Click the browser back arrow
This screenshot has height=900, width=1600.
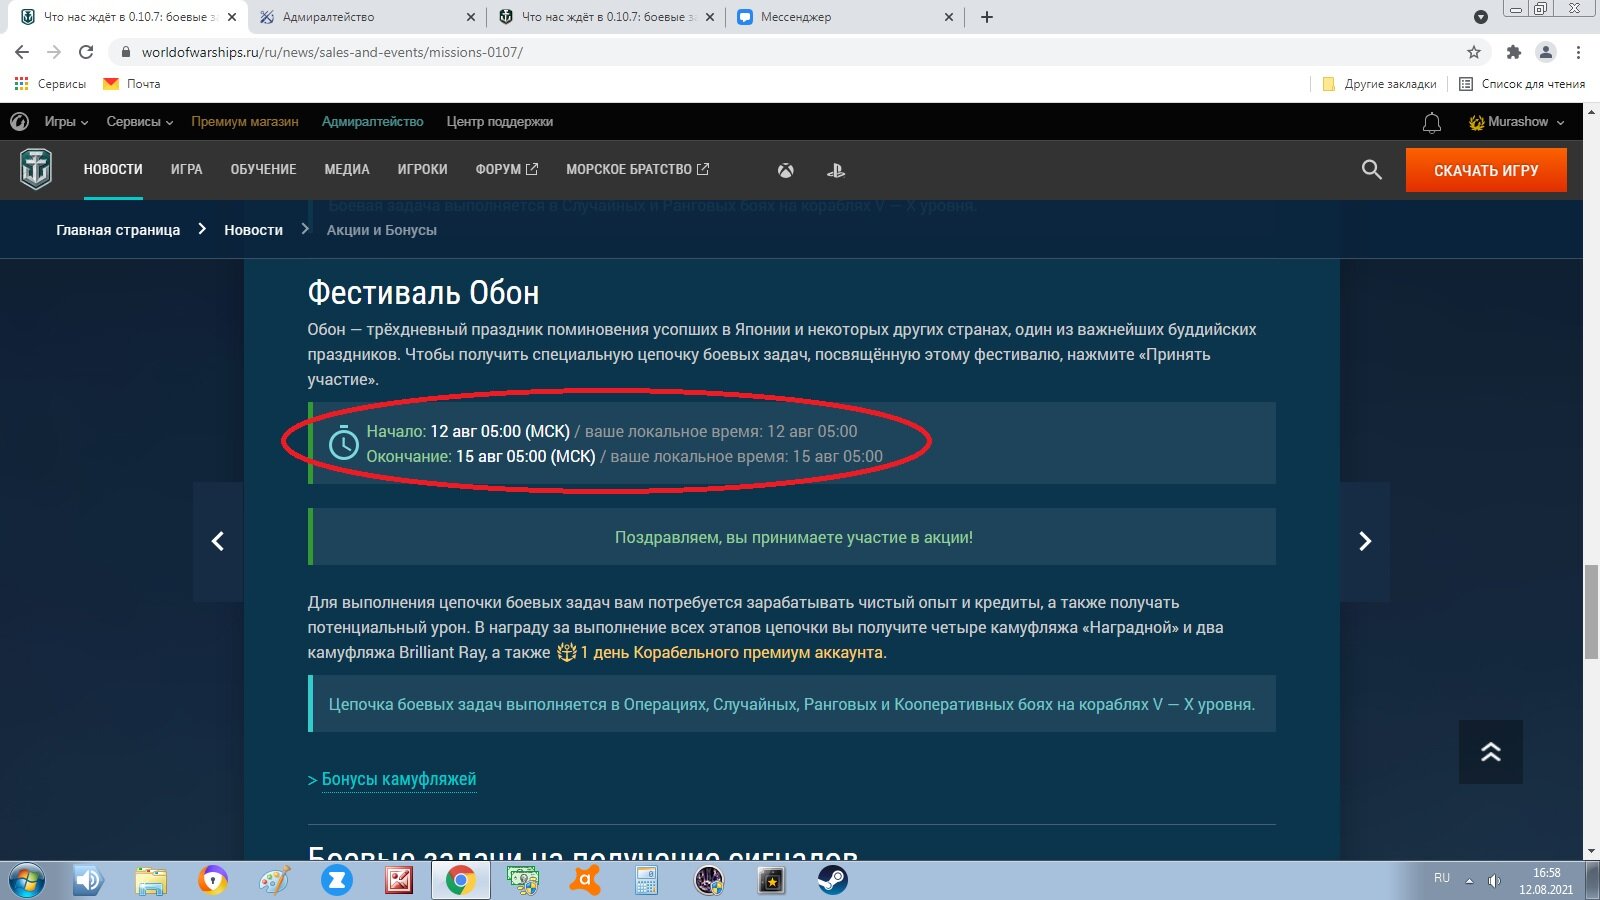(x=22, y=52)
